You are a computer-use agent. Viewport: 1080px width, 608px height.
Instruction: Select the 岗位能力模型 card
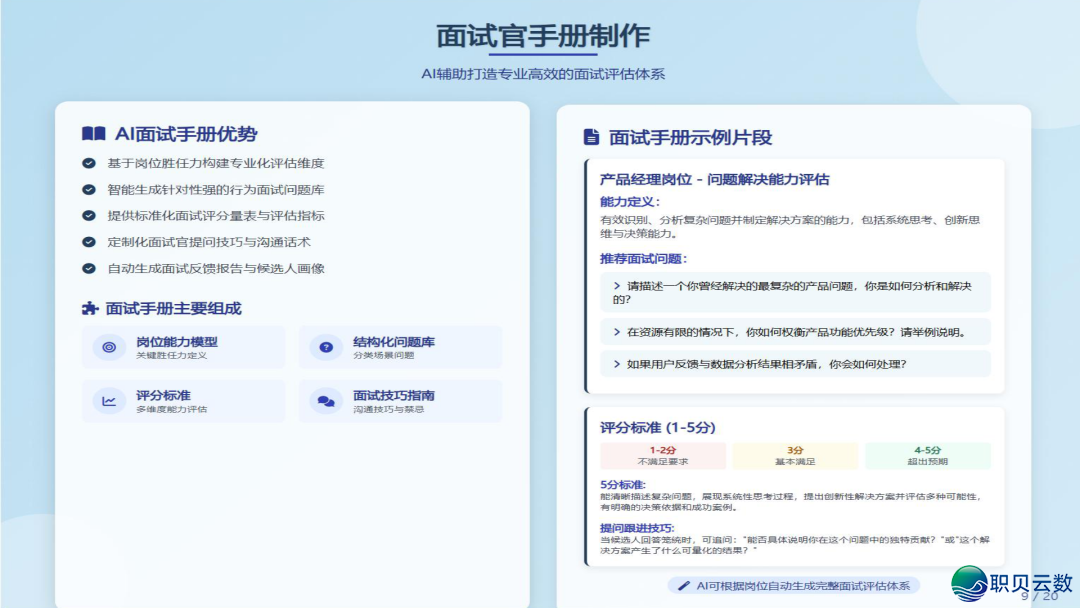point(183,347)
